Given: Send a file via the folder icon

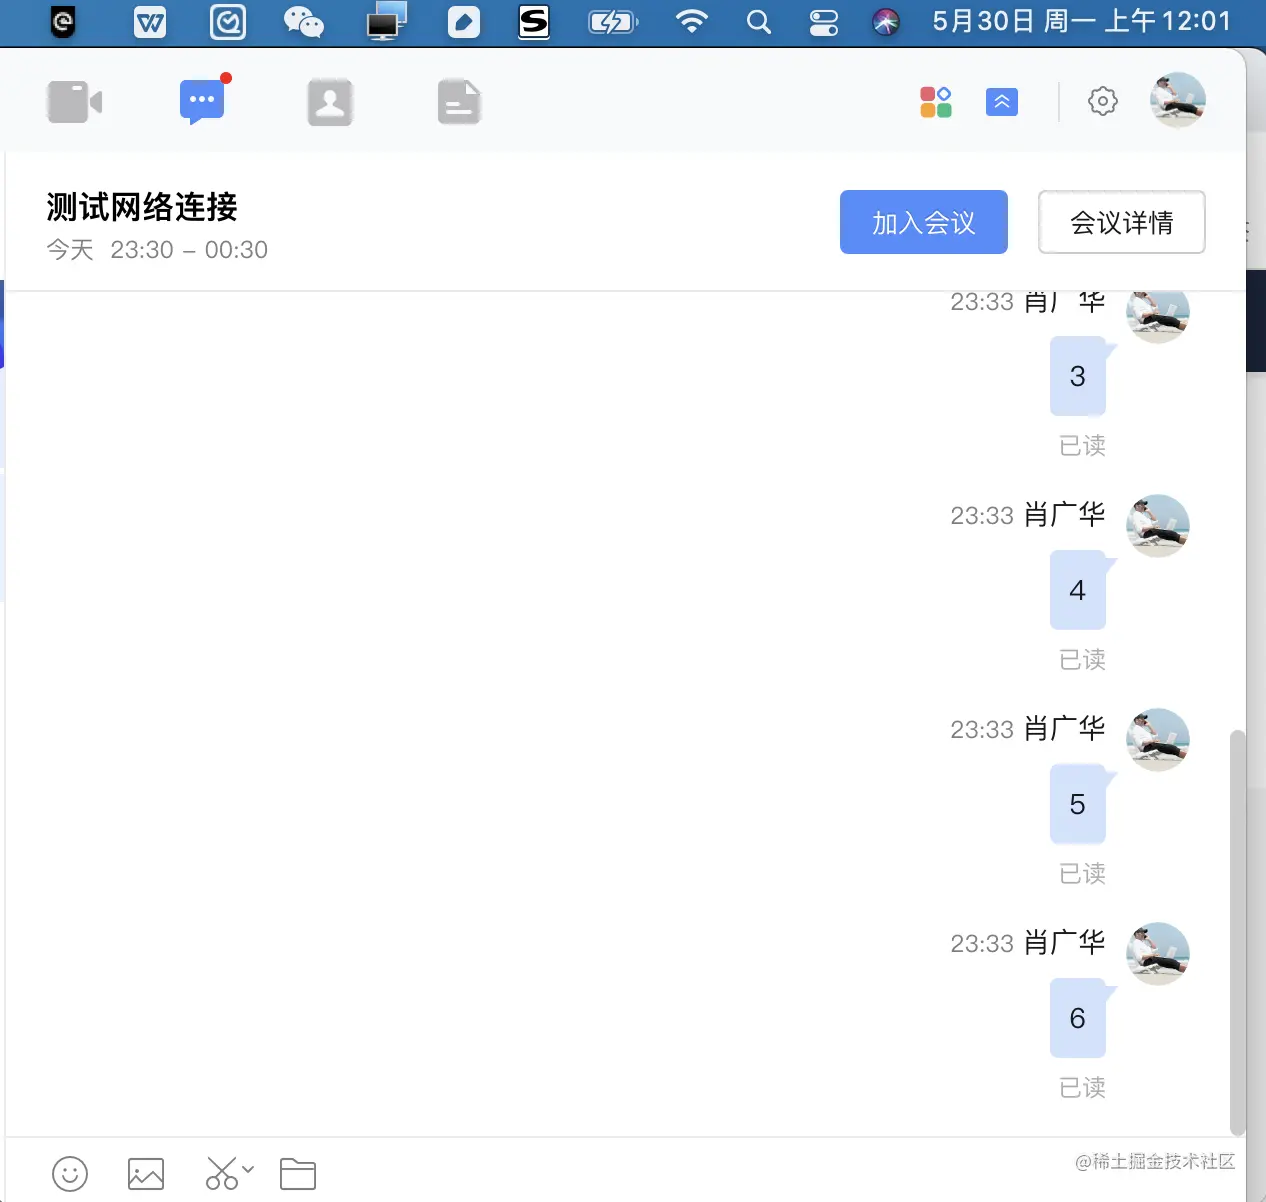Looking at the screenshot, I should (x=297, y=1173).
